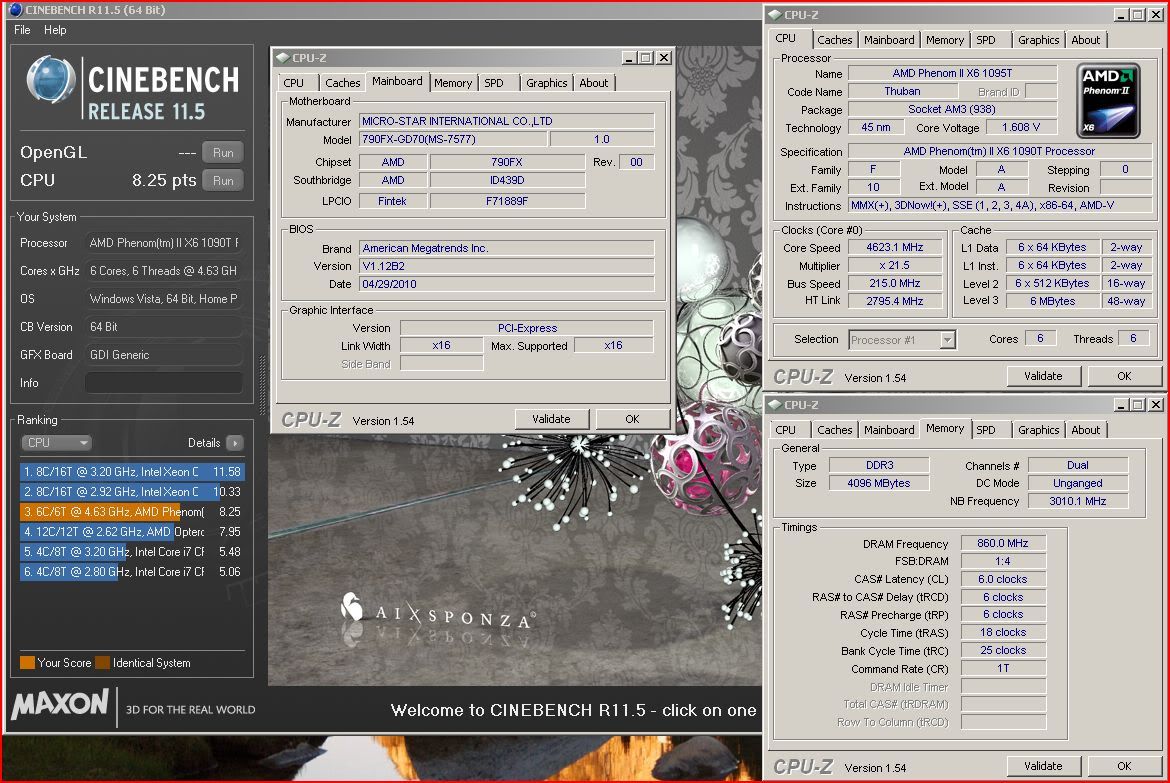Open the About tab in the Mainboard window

[594, 83]
